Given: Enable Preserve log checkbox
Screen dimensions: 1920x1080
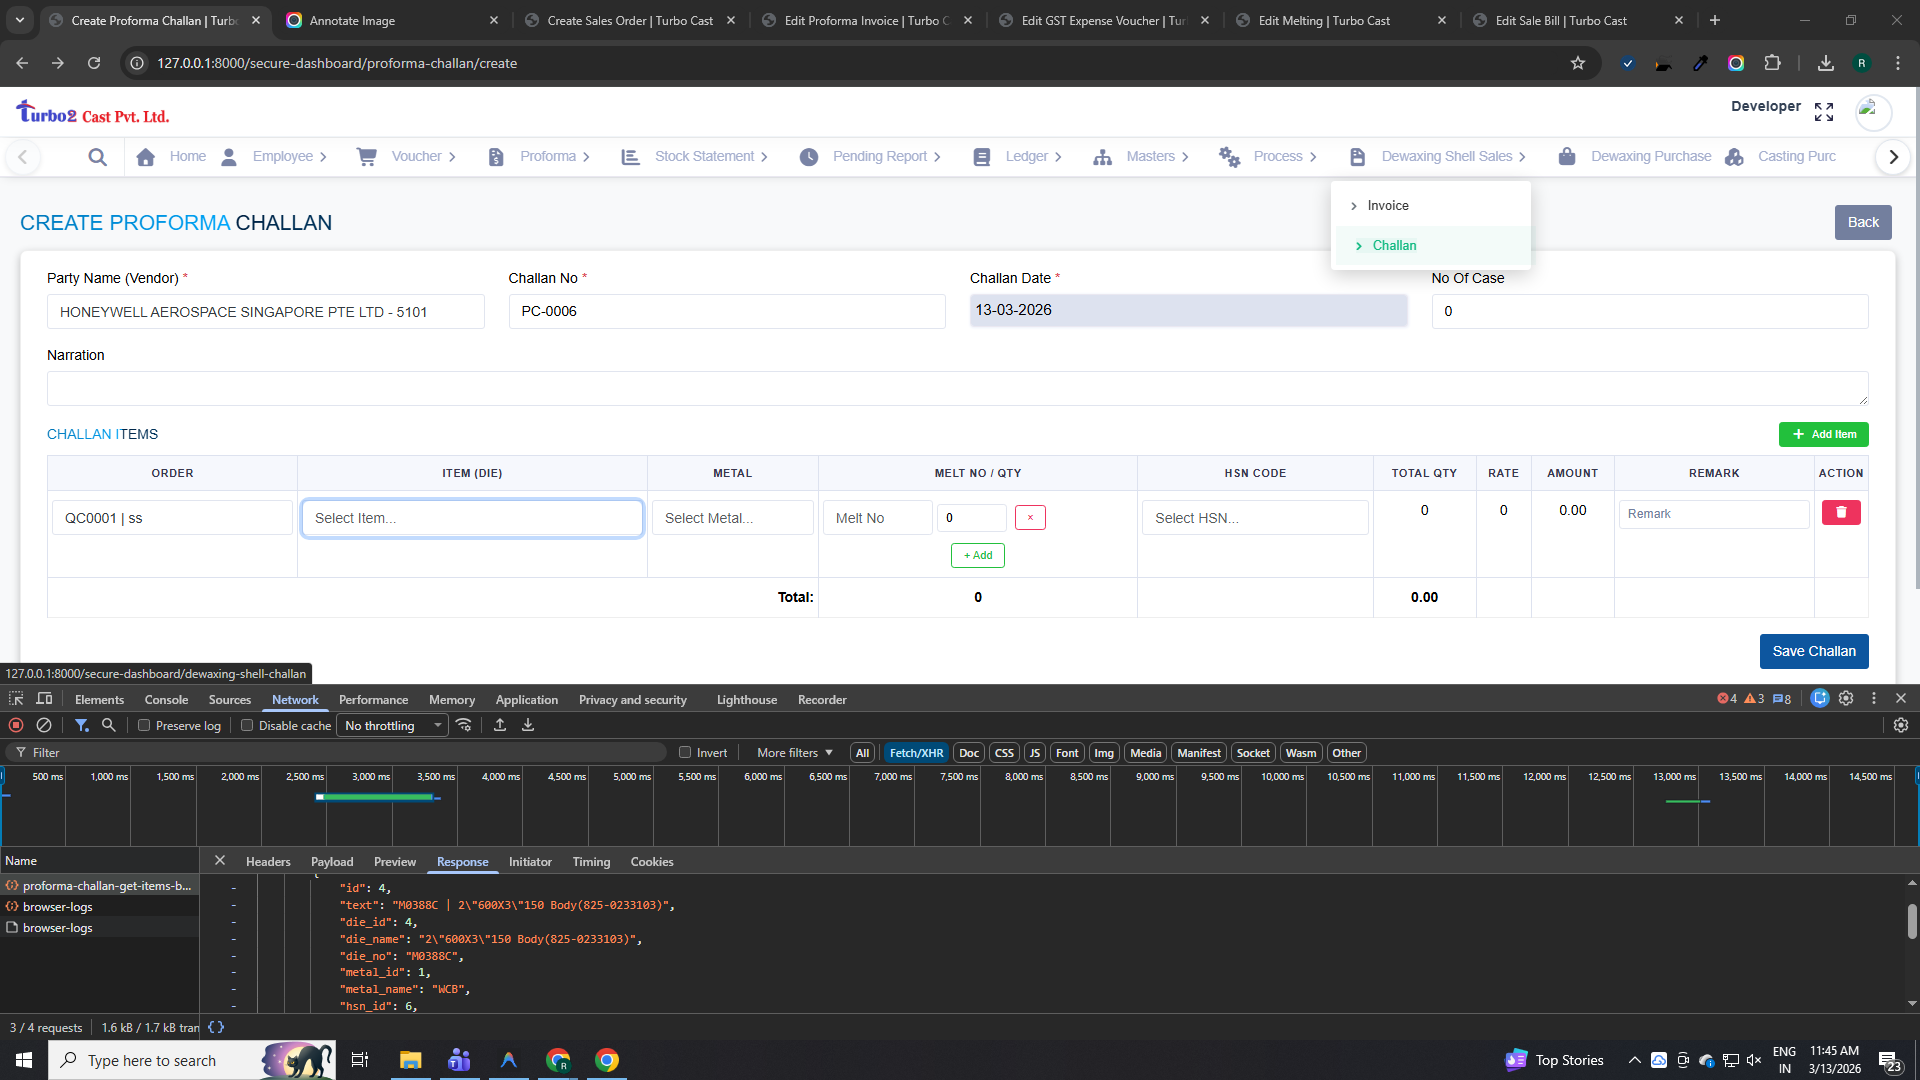Looking at the screenshot, I should (x=144, y=726).
